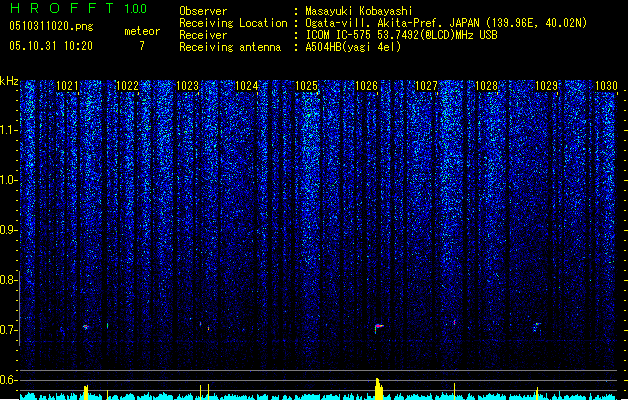
Task: Click the meteor count value 7
Action: point(142,46)
